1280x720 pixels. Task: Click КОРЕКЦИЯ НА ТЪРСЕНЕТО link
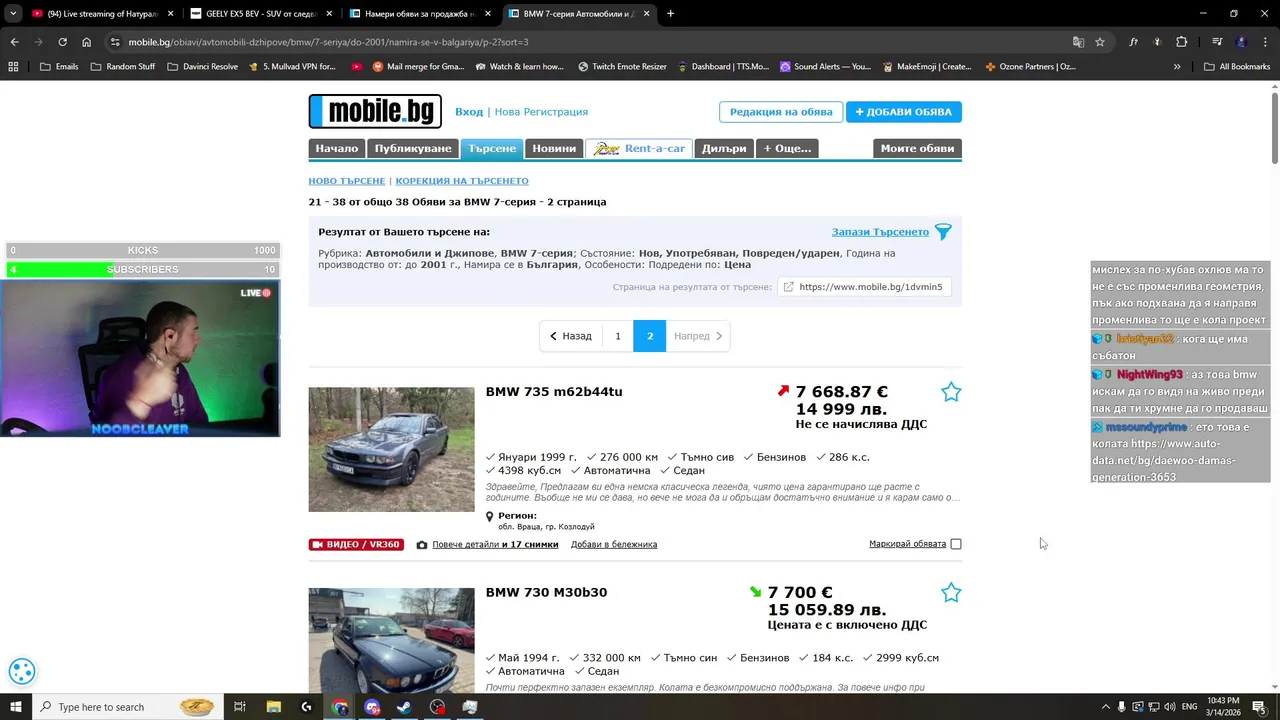pyautogui.click(x=462, y=181)
